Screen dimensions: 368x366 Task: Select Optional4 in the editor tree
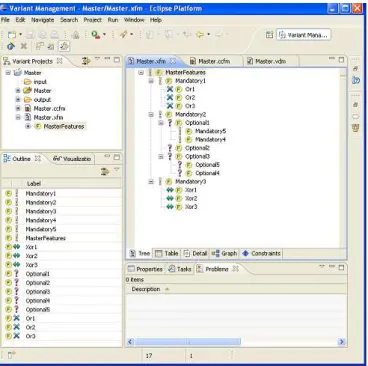tap(207, 173)
